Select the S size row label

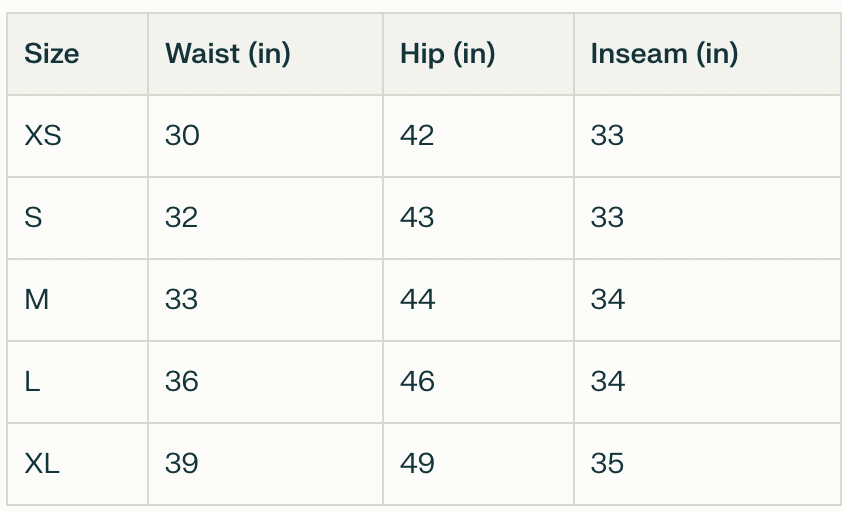33,218
